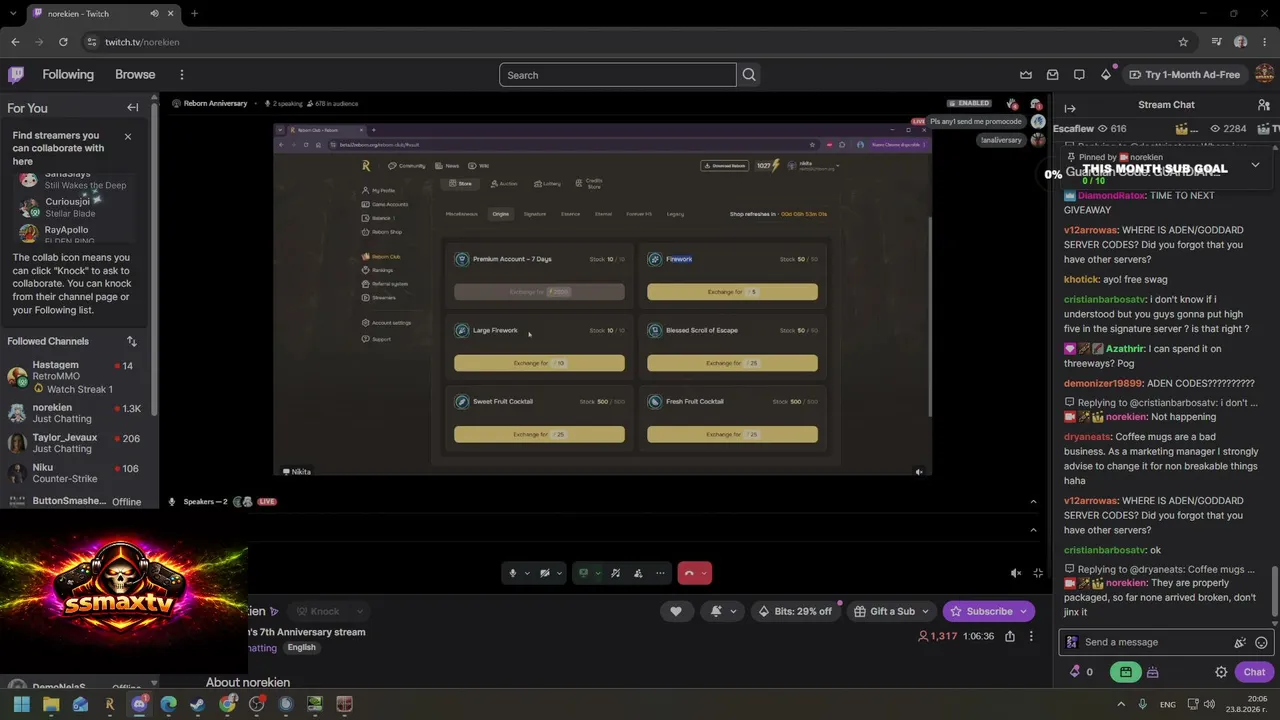Open the screen share options arrow

pos(598,573)
